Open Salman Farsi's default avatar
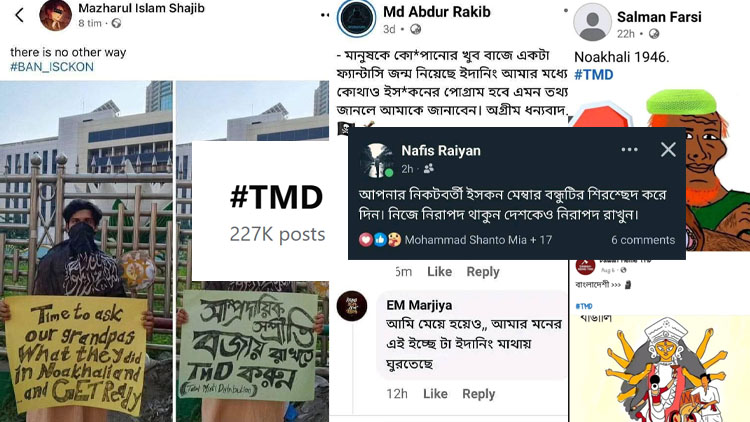Screen dimensions: 750x422 [592, 22]
